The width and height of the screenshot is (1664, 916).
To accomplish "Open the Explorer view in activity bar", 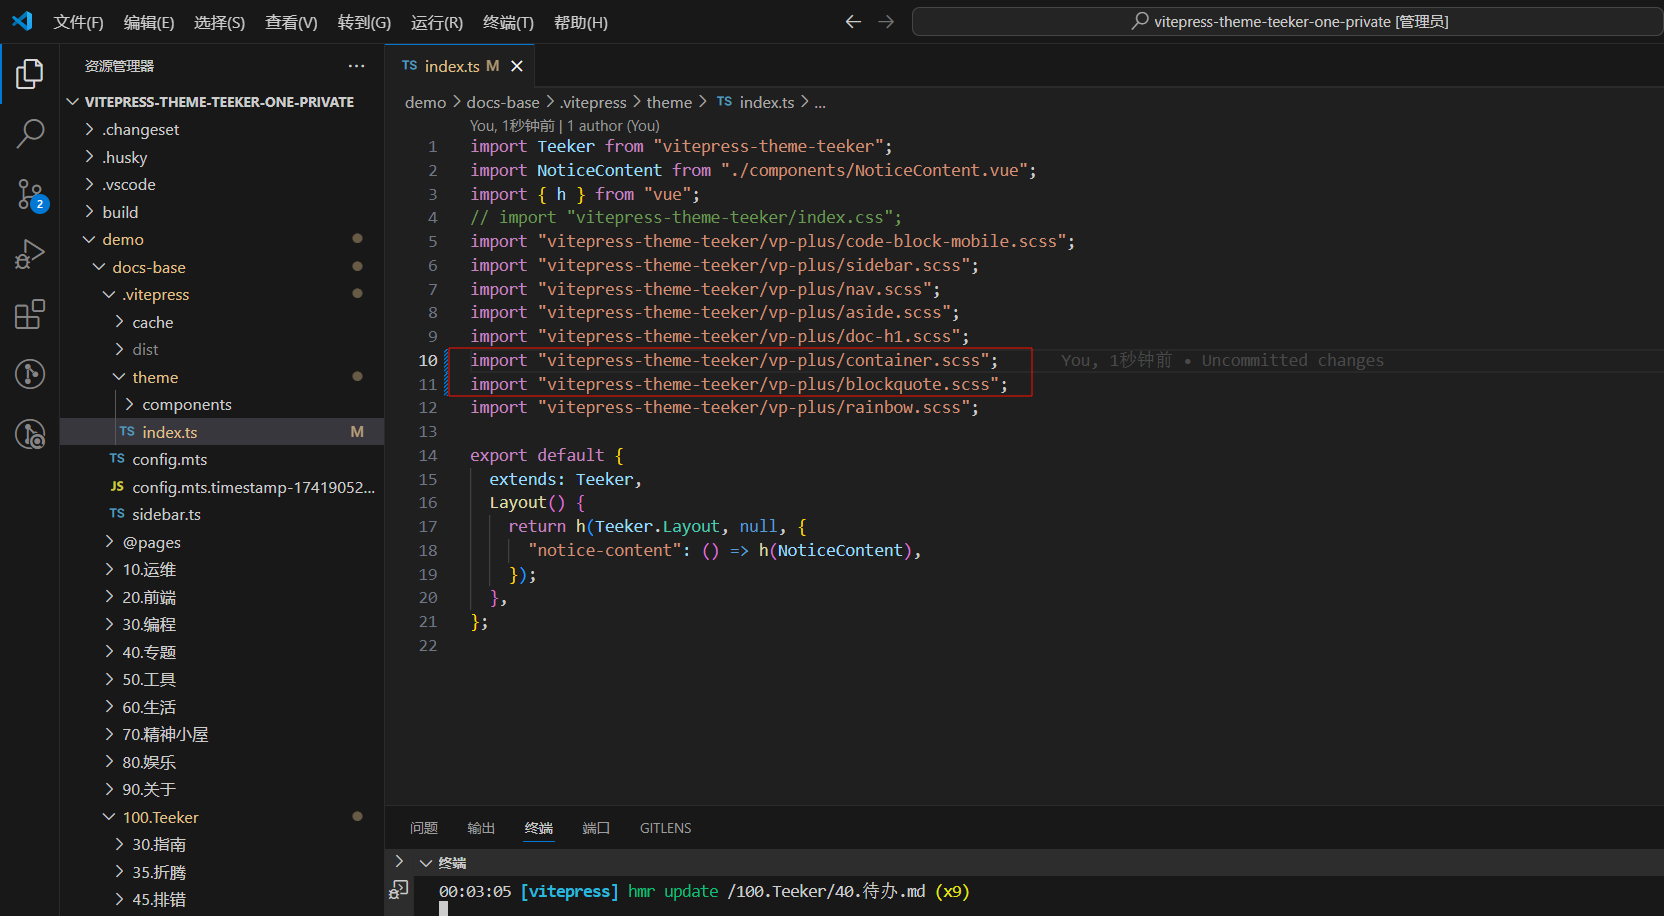I will point(30,74).
